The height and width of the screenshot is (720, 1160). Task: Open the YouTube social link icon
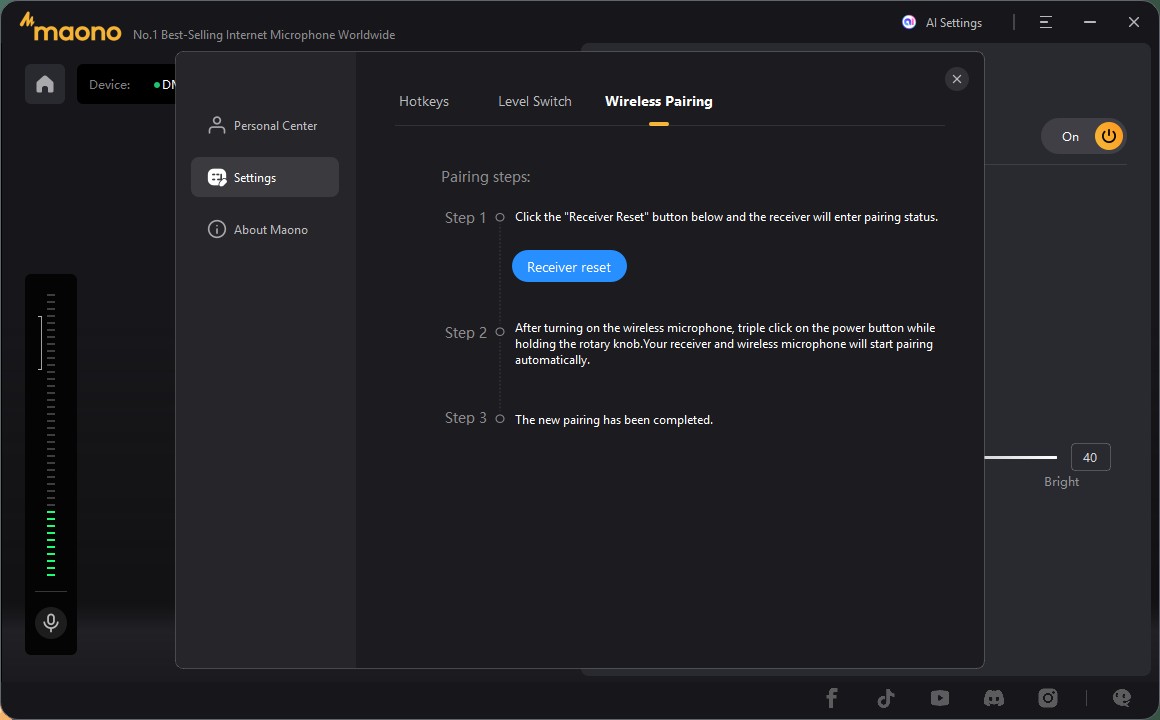pos(939,698)
